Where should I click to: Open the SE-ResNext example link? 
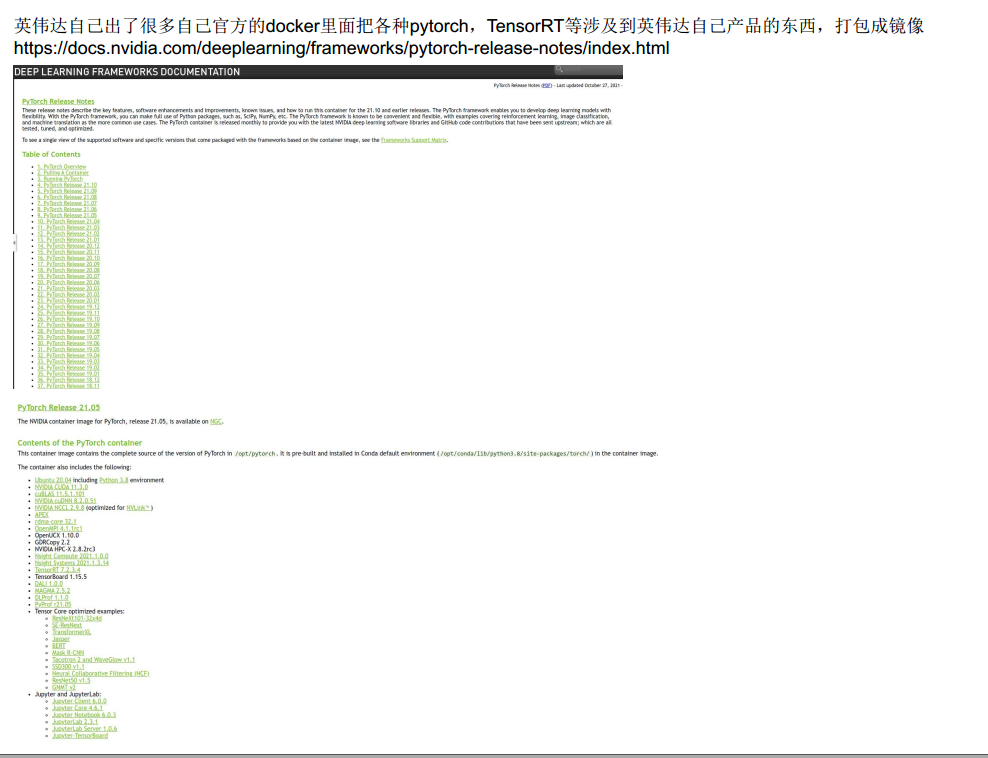click(x=67, y=626)
